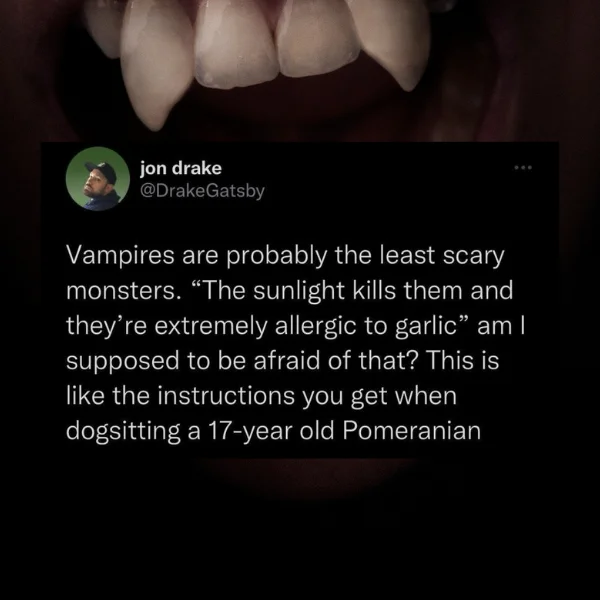
Task: Click the left central front tooth
Action: point(235,42)
